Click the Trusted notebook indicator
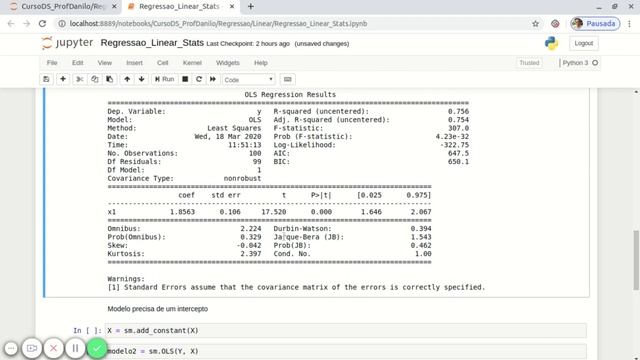This screenshot has height=360, width=640. (x=529, y=63)
